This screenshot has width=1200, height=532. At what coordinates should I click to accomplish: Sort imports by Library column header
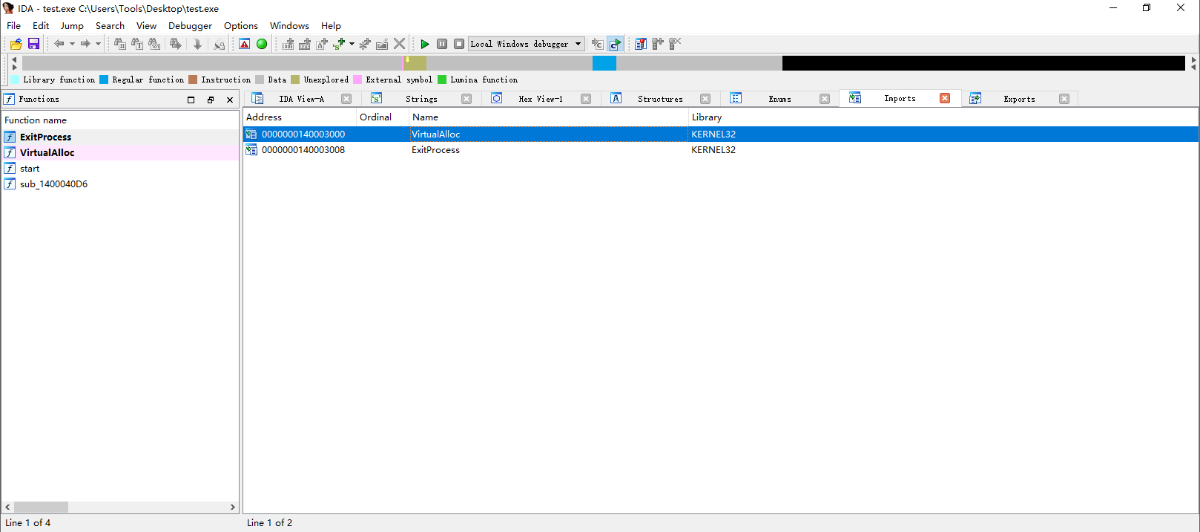point(943,117)
